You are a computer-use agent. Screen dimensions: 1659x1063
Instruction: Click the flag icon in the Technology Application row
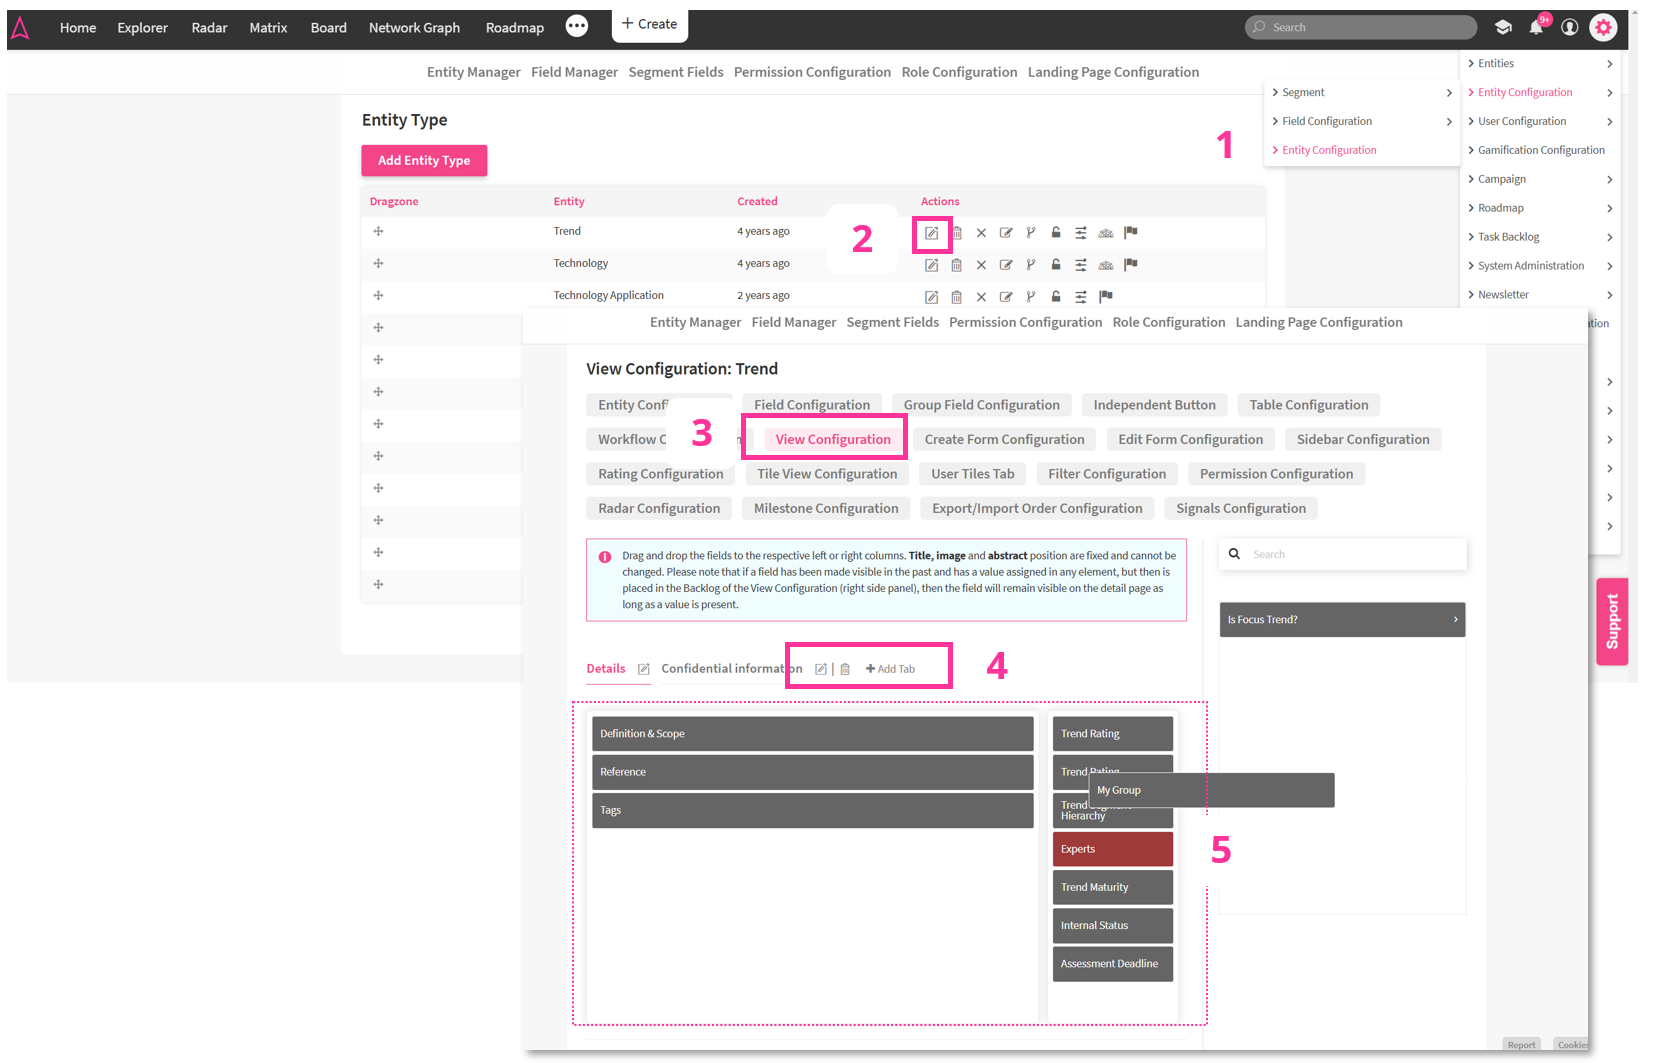pyautogui.click(x=1105, y=297)
